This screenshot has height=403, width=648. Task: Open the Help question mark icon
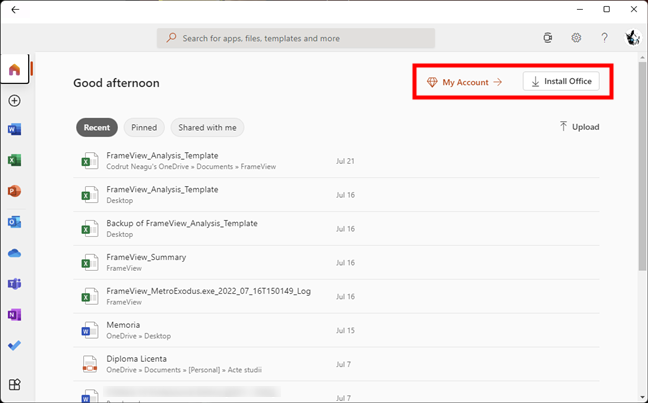point(604,38)
